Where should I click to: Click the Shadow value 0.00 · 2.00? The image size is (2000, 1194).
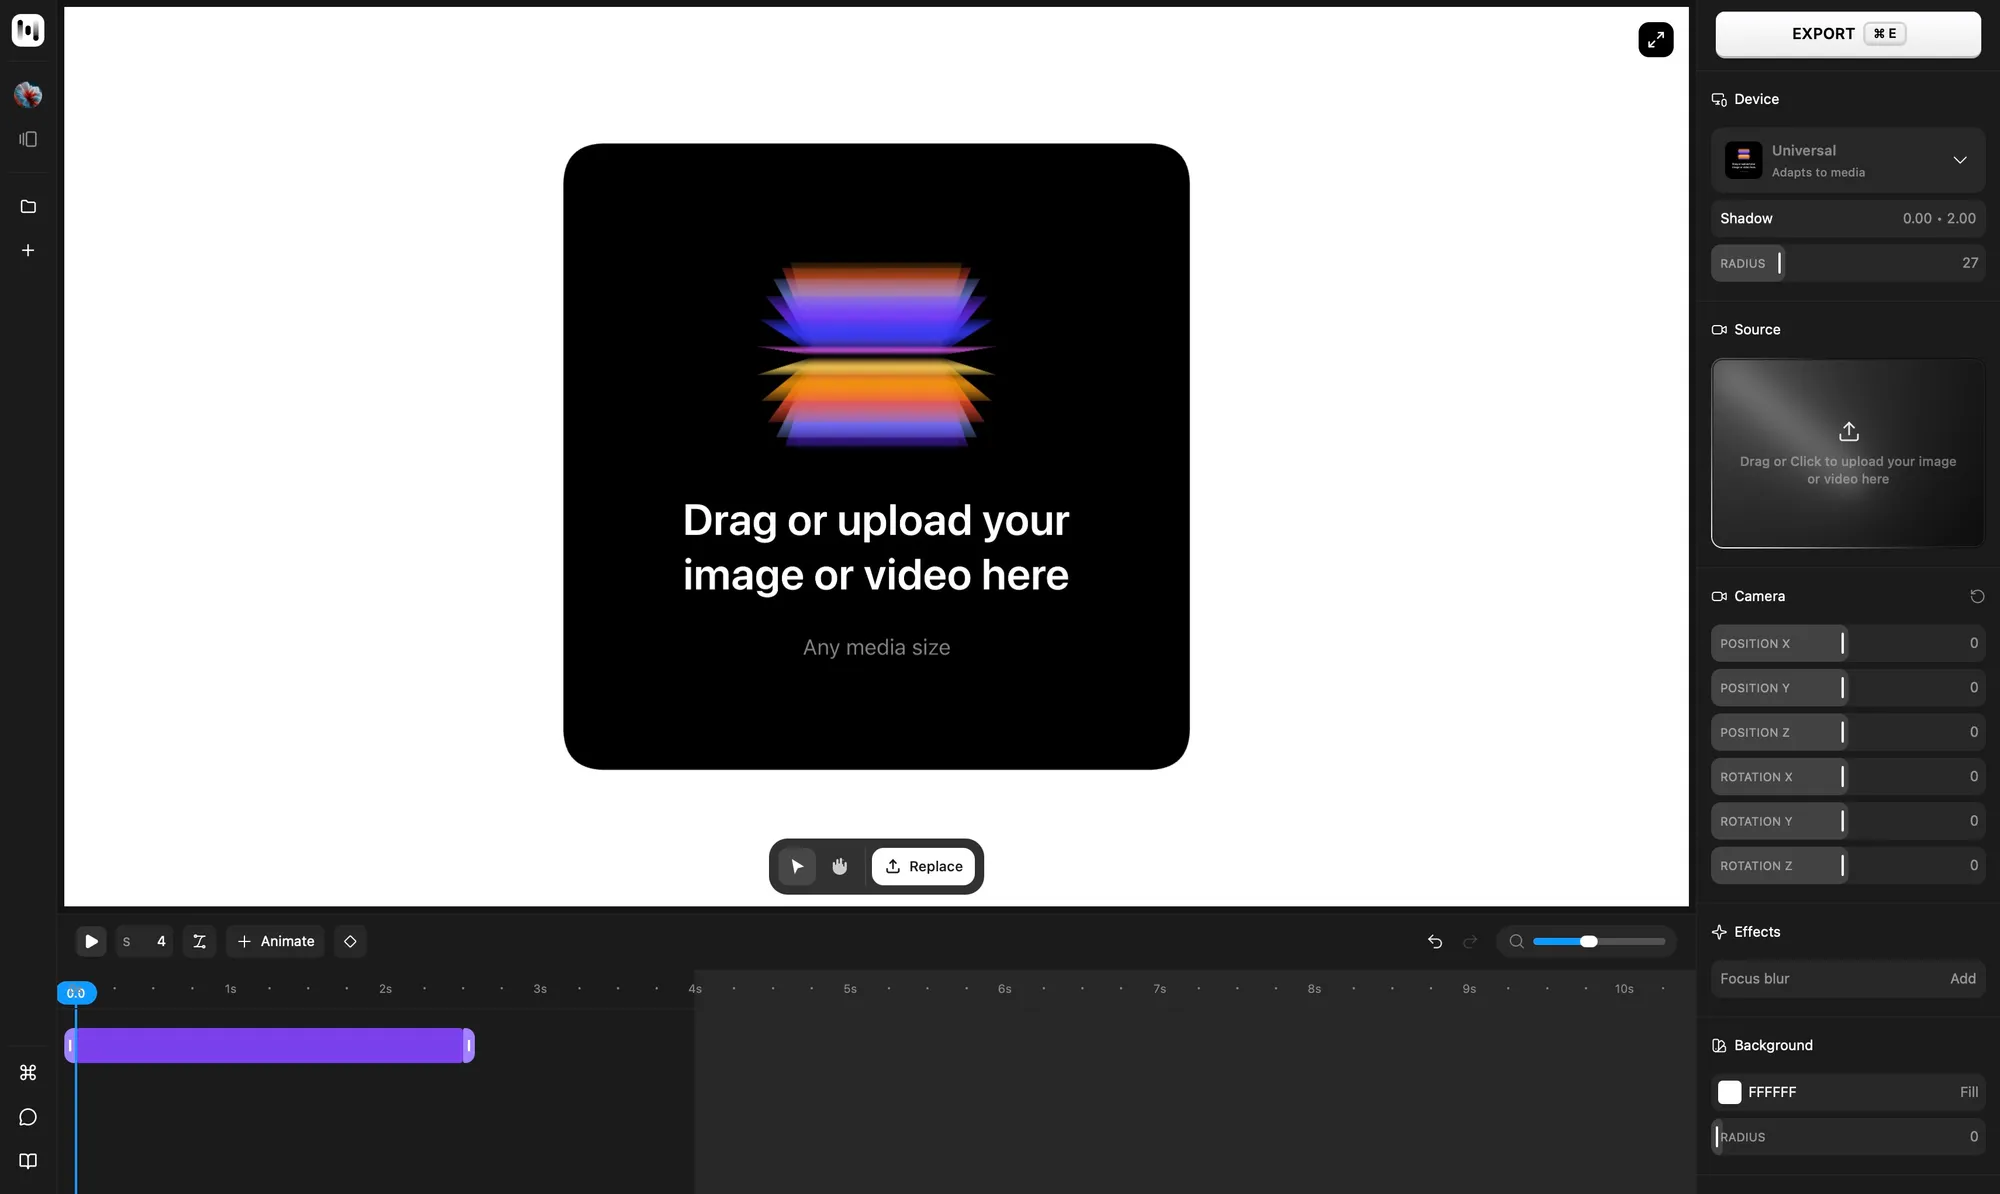[x=1938, y=218]
